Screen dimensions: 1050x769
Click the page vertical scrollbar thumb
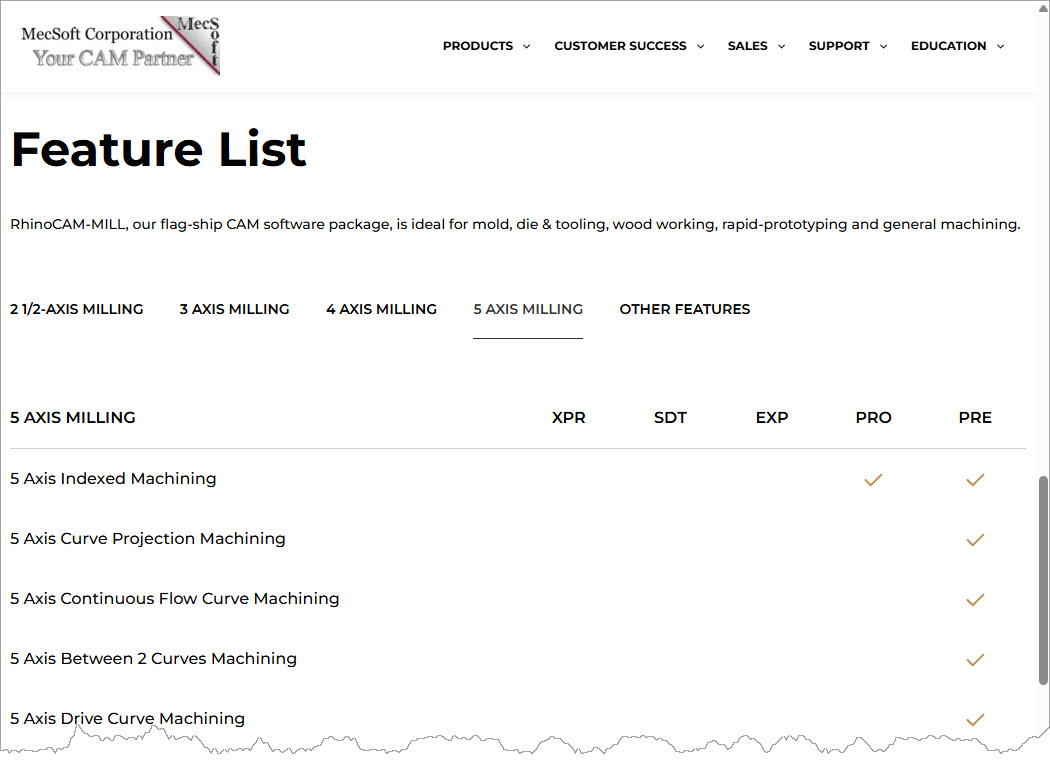point(1043,580)
